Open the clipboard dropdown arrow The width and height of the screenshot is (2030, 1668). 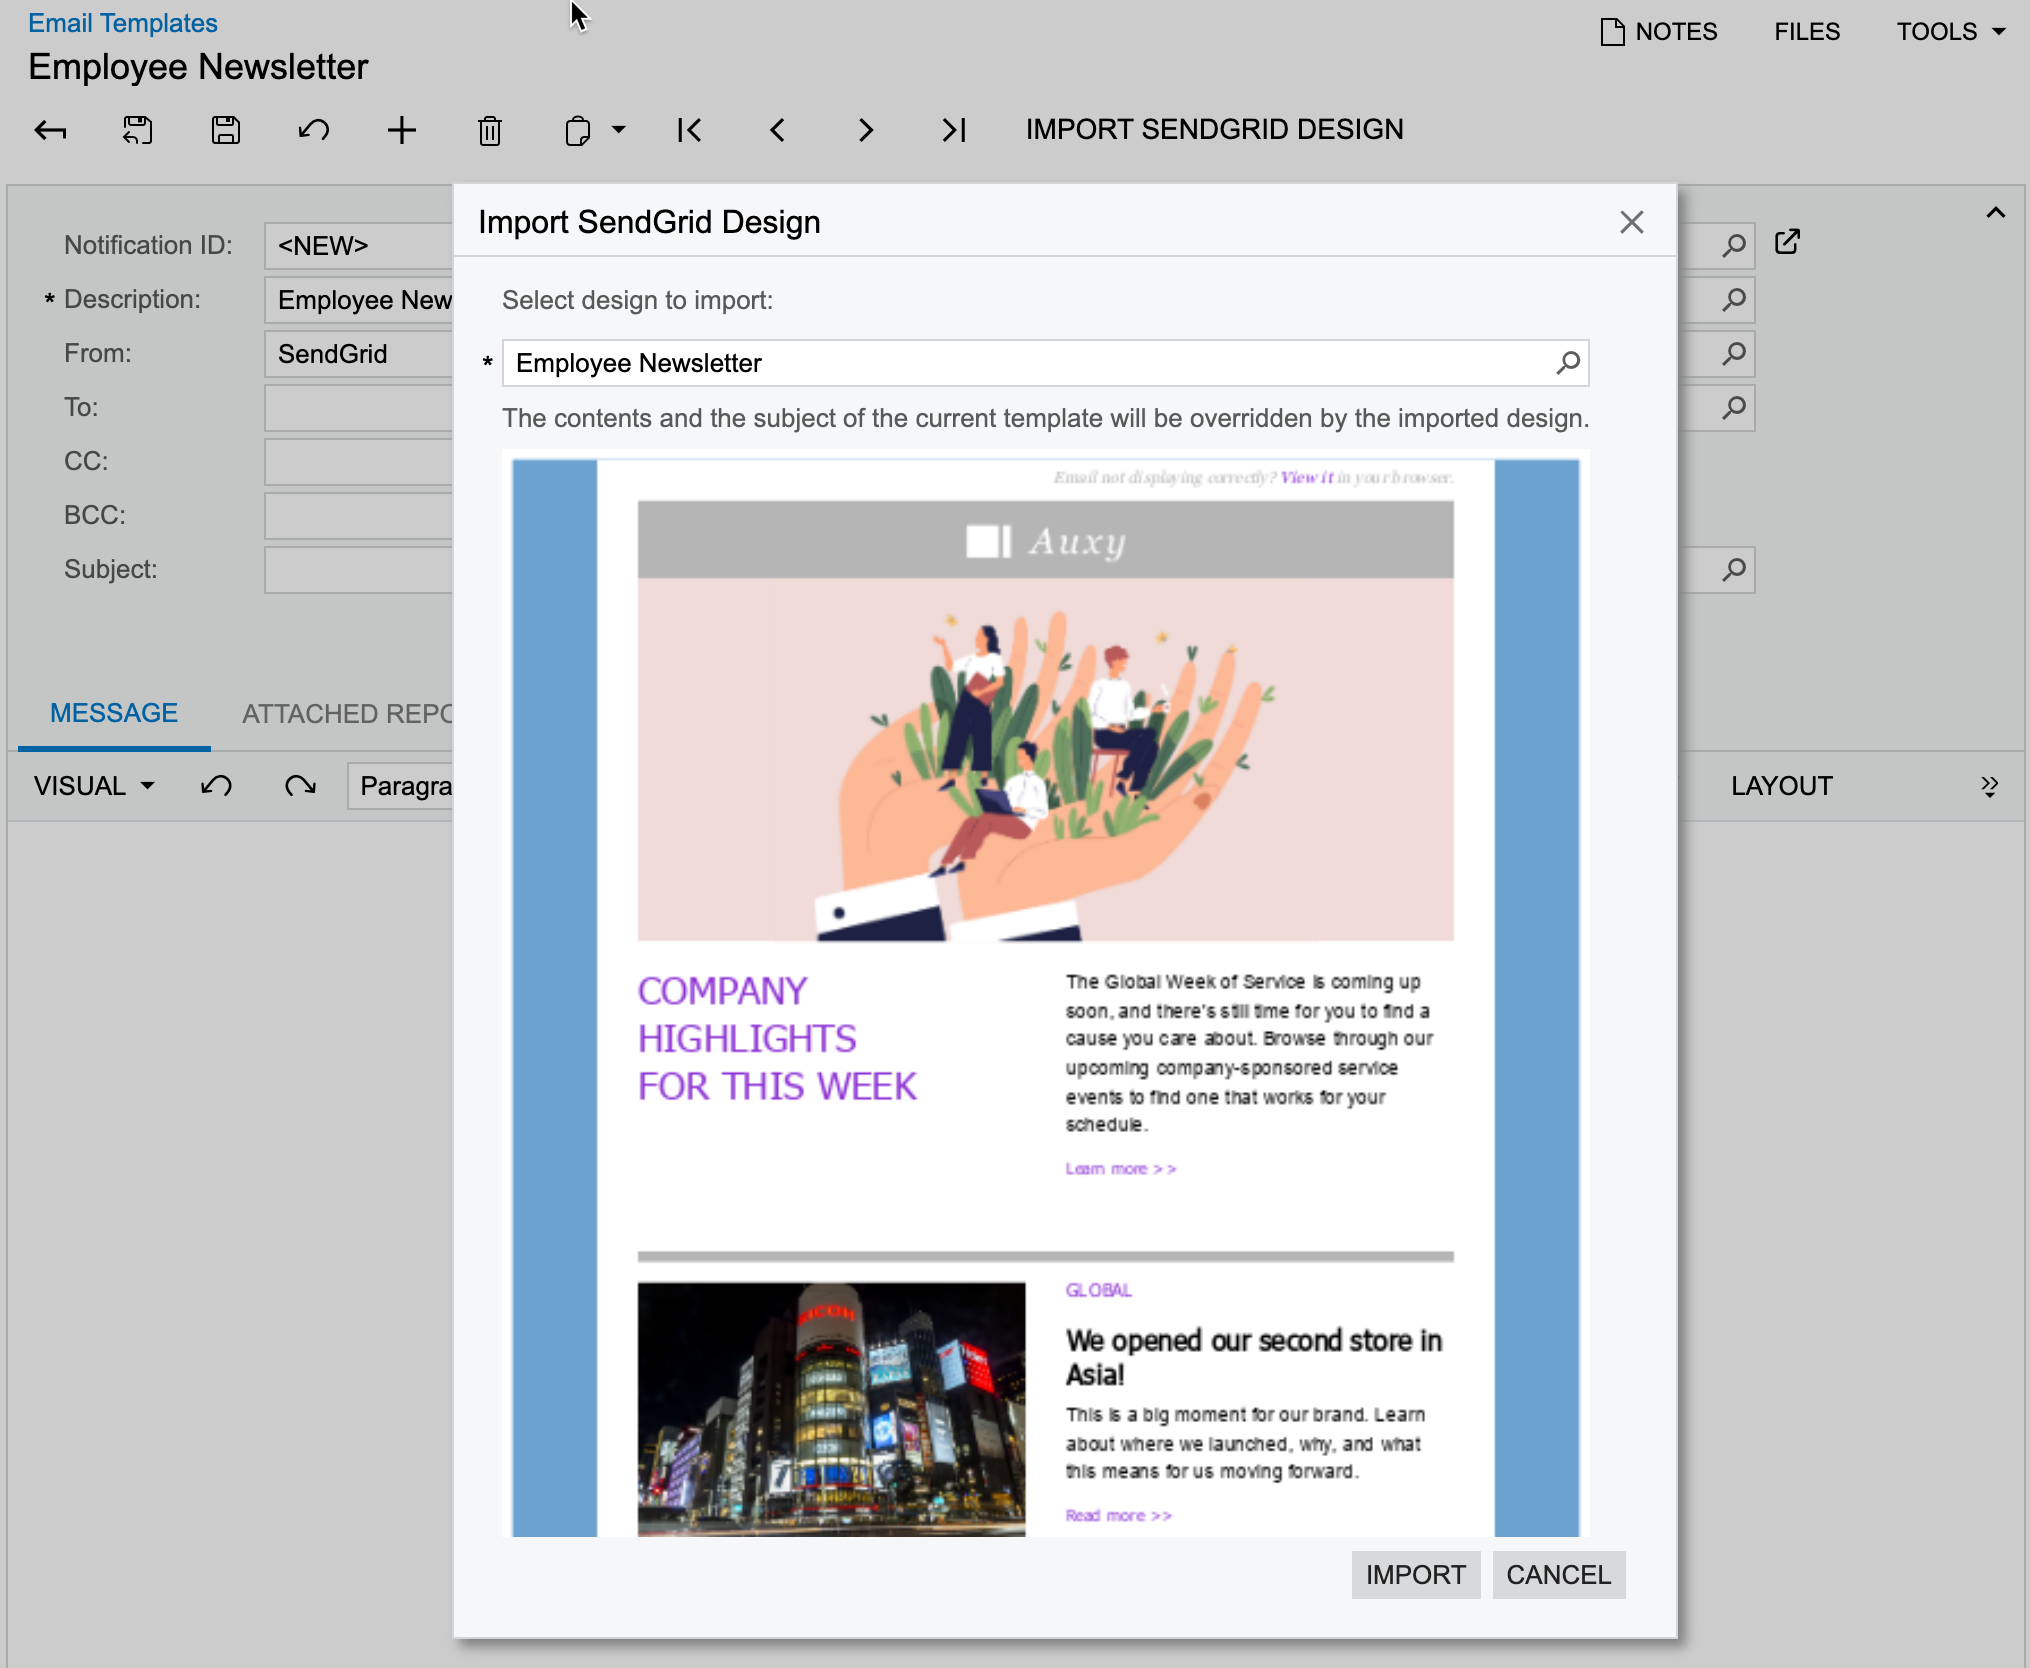tap(619, 130)
